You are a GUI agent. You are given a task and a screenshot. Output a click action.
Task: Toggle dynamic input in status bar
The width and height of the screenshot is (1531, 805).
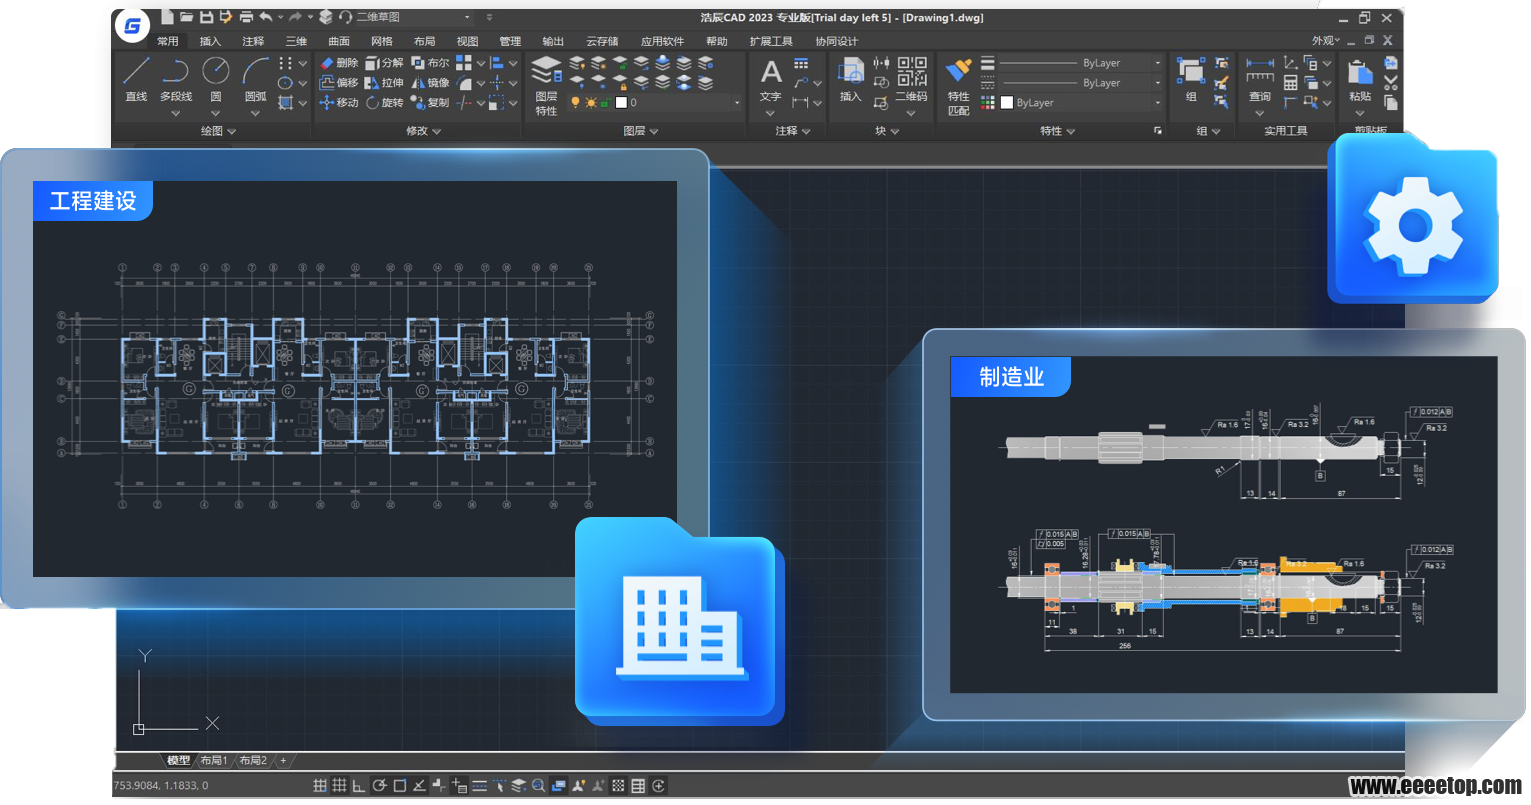tap(459, 786)
